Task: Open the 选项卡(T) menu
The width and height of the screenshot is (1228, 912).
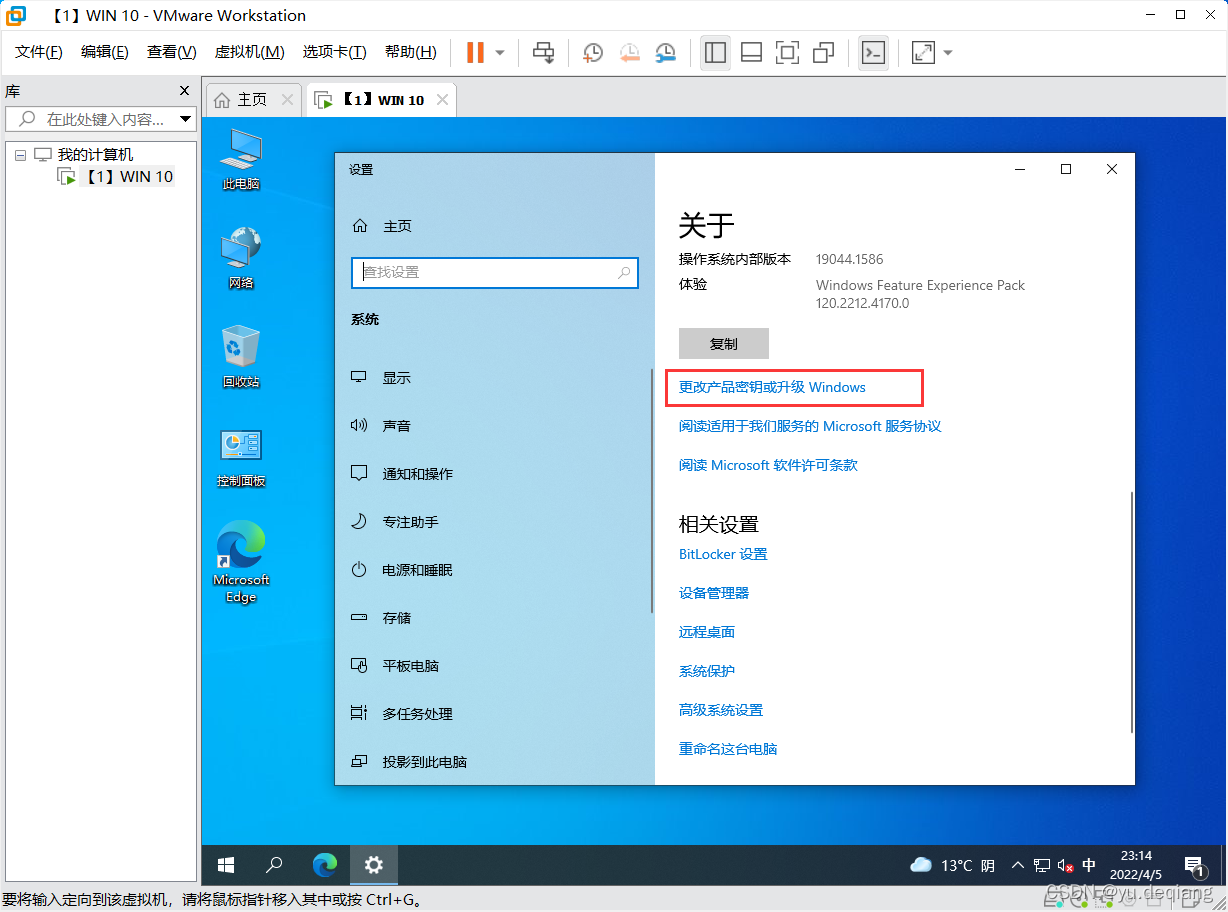Action: [335, 52]
